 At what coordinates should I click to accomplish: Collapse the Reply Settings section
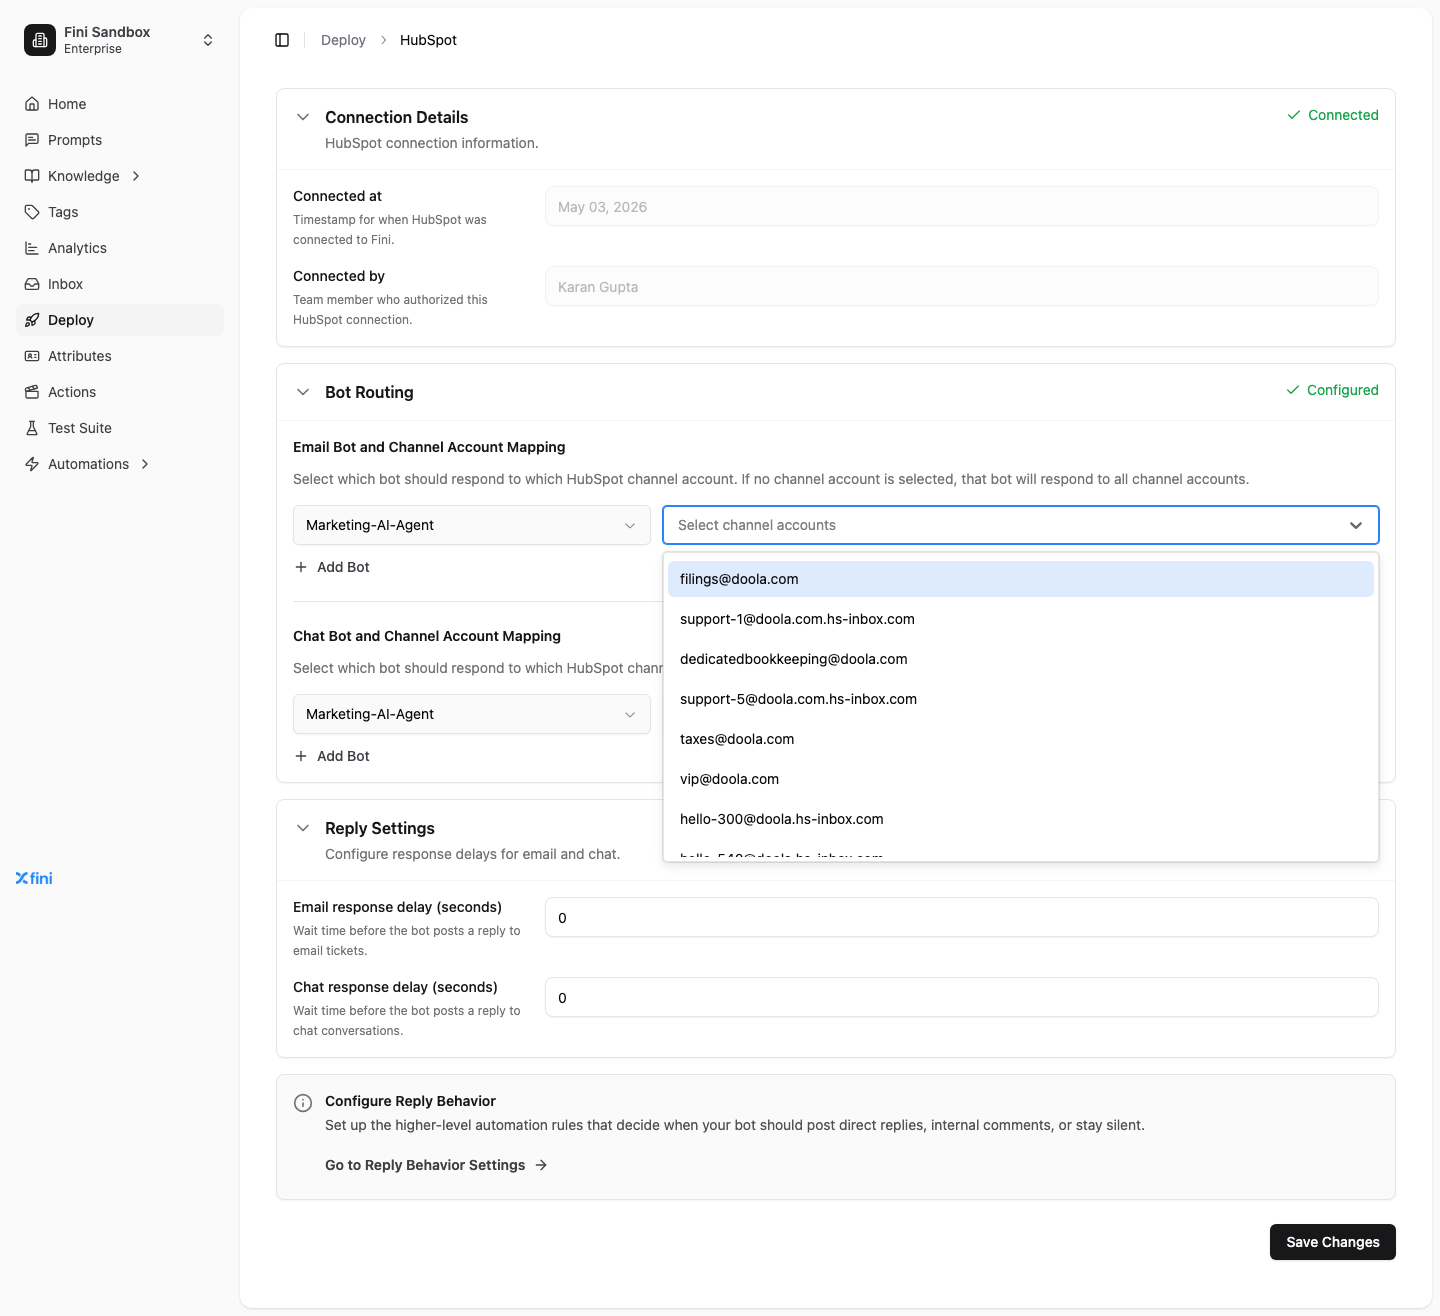click(x=303, y=828)
